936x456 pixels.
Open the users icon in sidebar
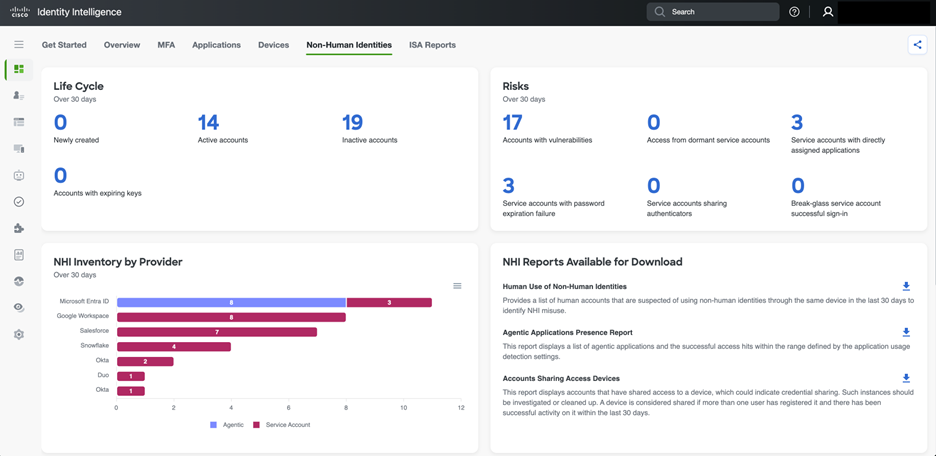coord(18,96)
